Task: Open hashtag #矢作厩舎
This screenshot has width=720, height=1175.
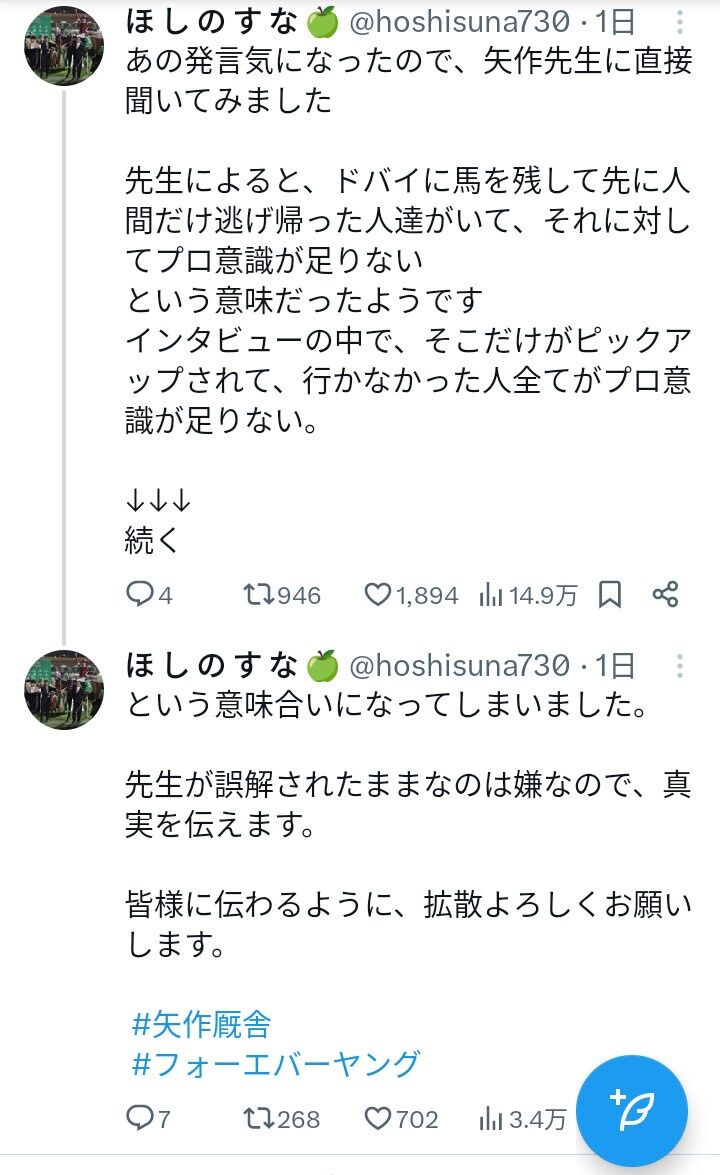Action: click(201, 1024)
